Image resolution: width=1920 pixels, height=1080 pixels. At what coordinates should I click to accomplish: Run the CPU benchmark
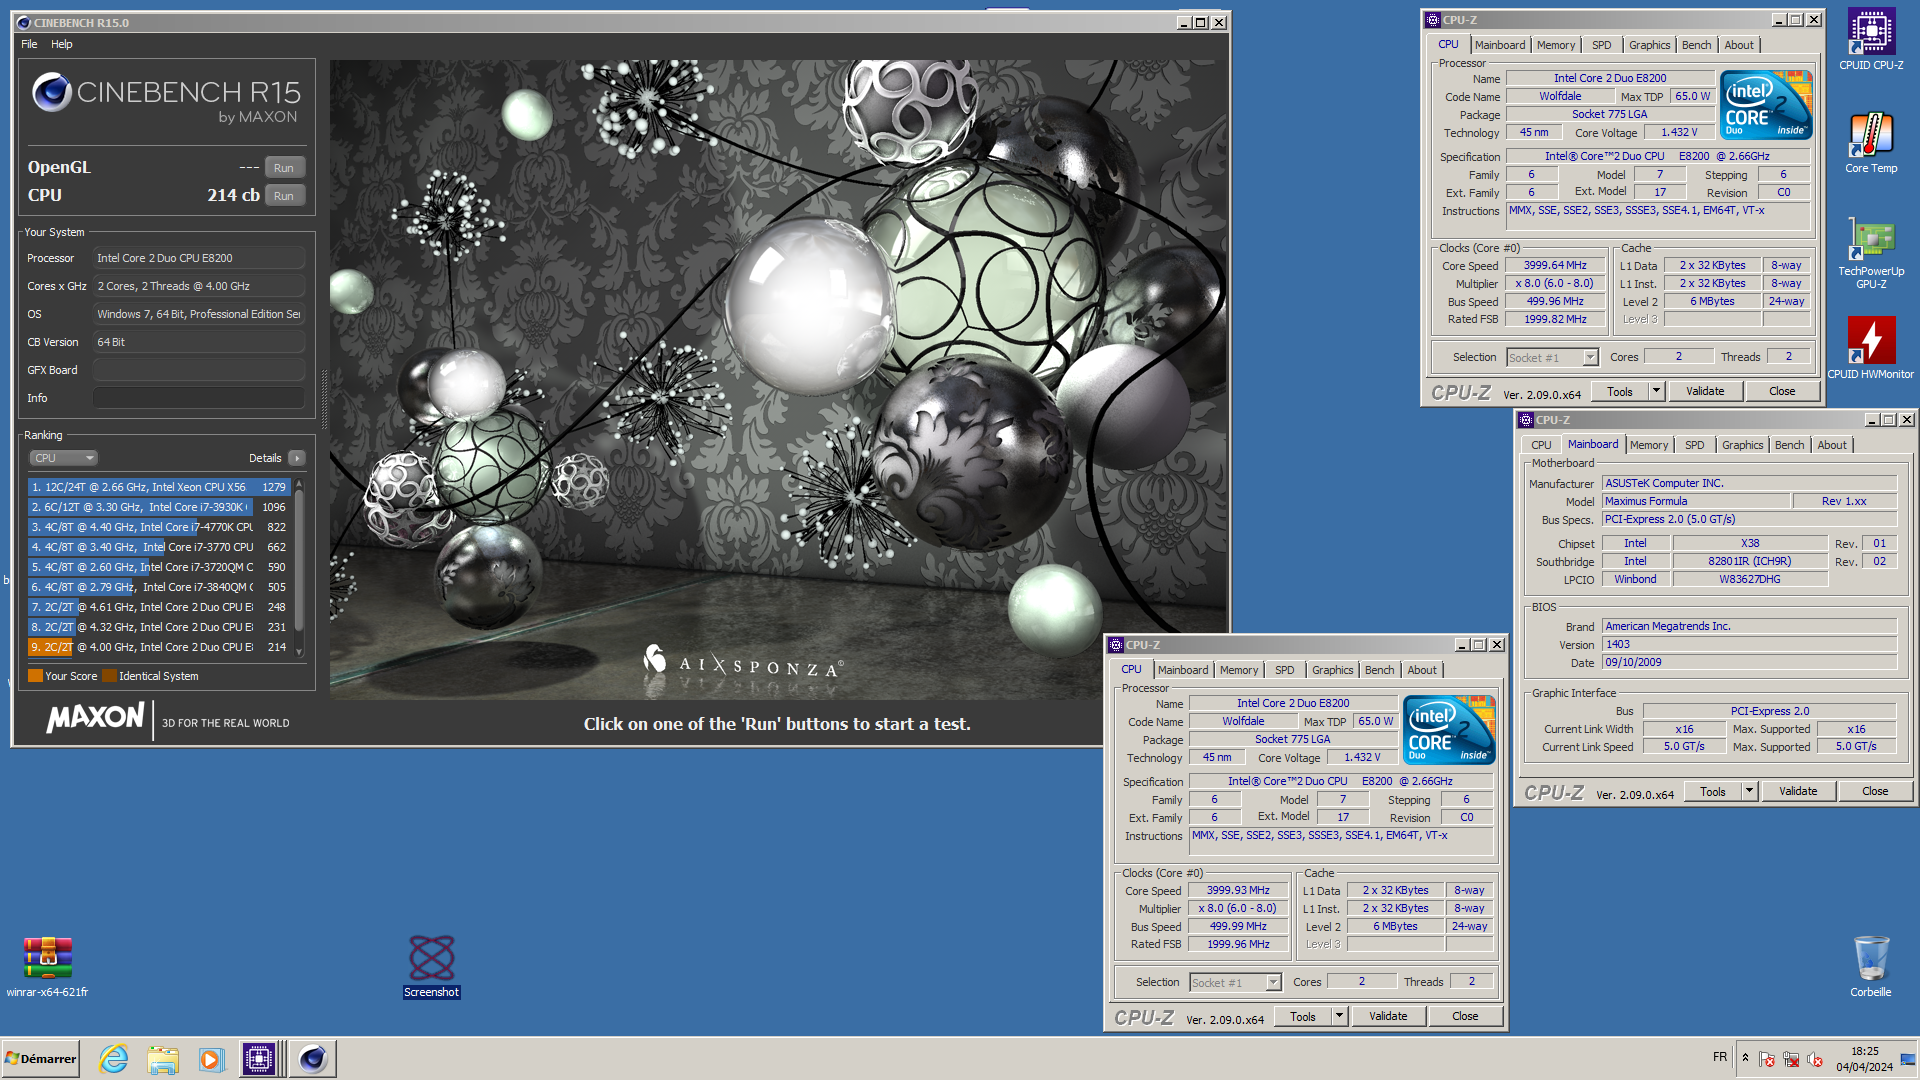(284, 196)
